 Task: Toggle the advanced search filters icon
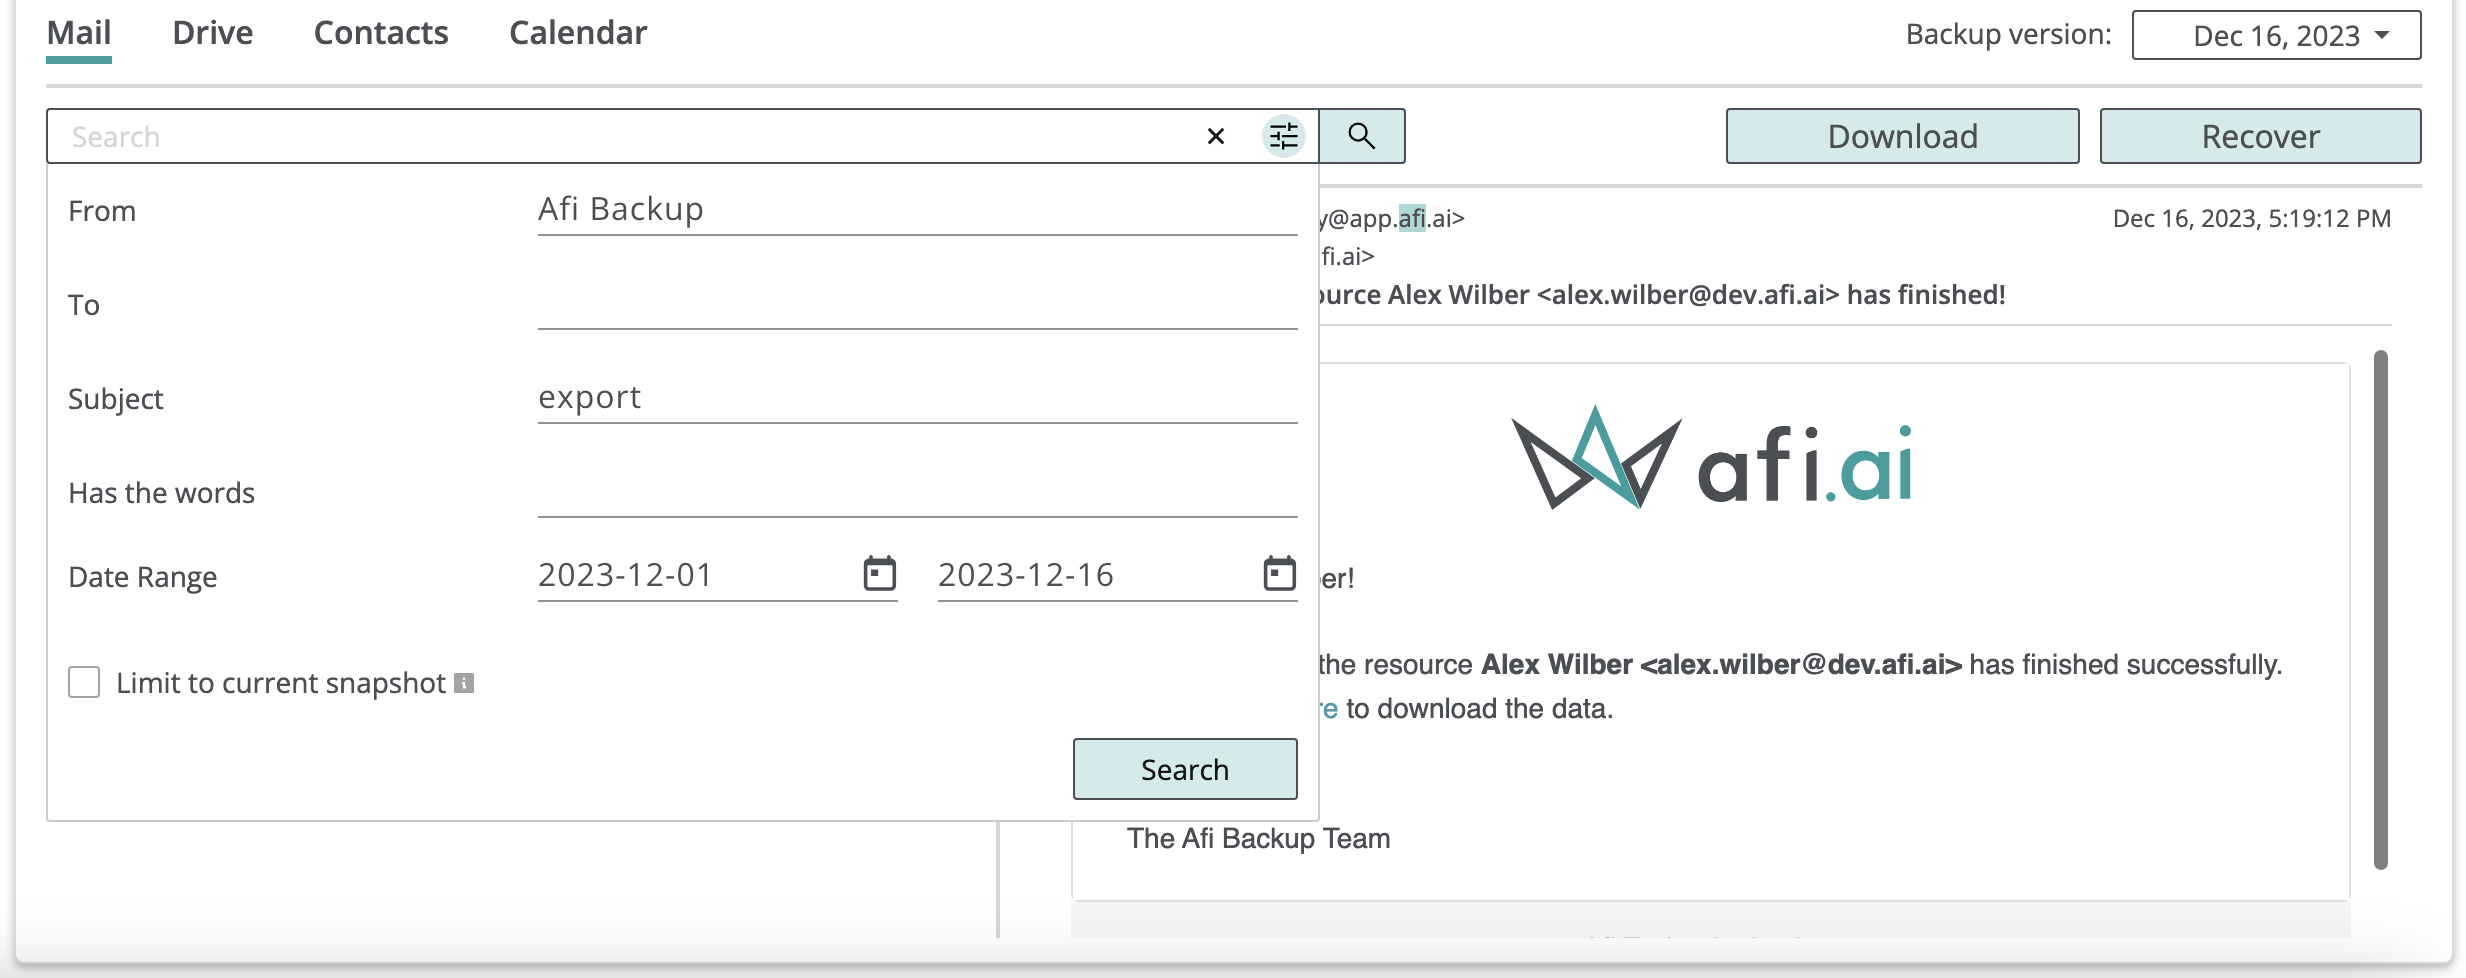[x=1283, y=136]
